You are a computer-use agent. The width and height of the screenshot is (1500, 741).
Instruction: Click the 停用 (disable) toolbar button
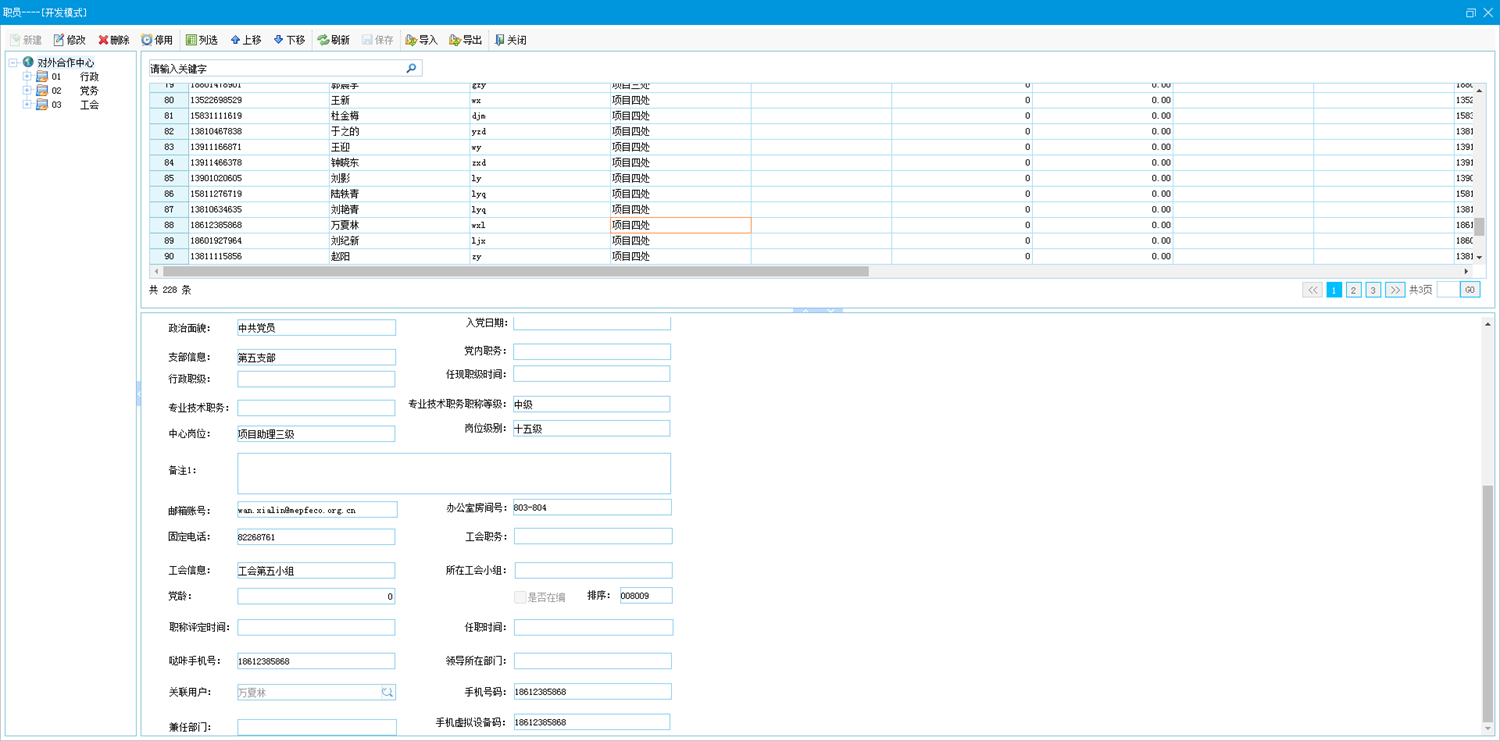tap(157, 40)
